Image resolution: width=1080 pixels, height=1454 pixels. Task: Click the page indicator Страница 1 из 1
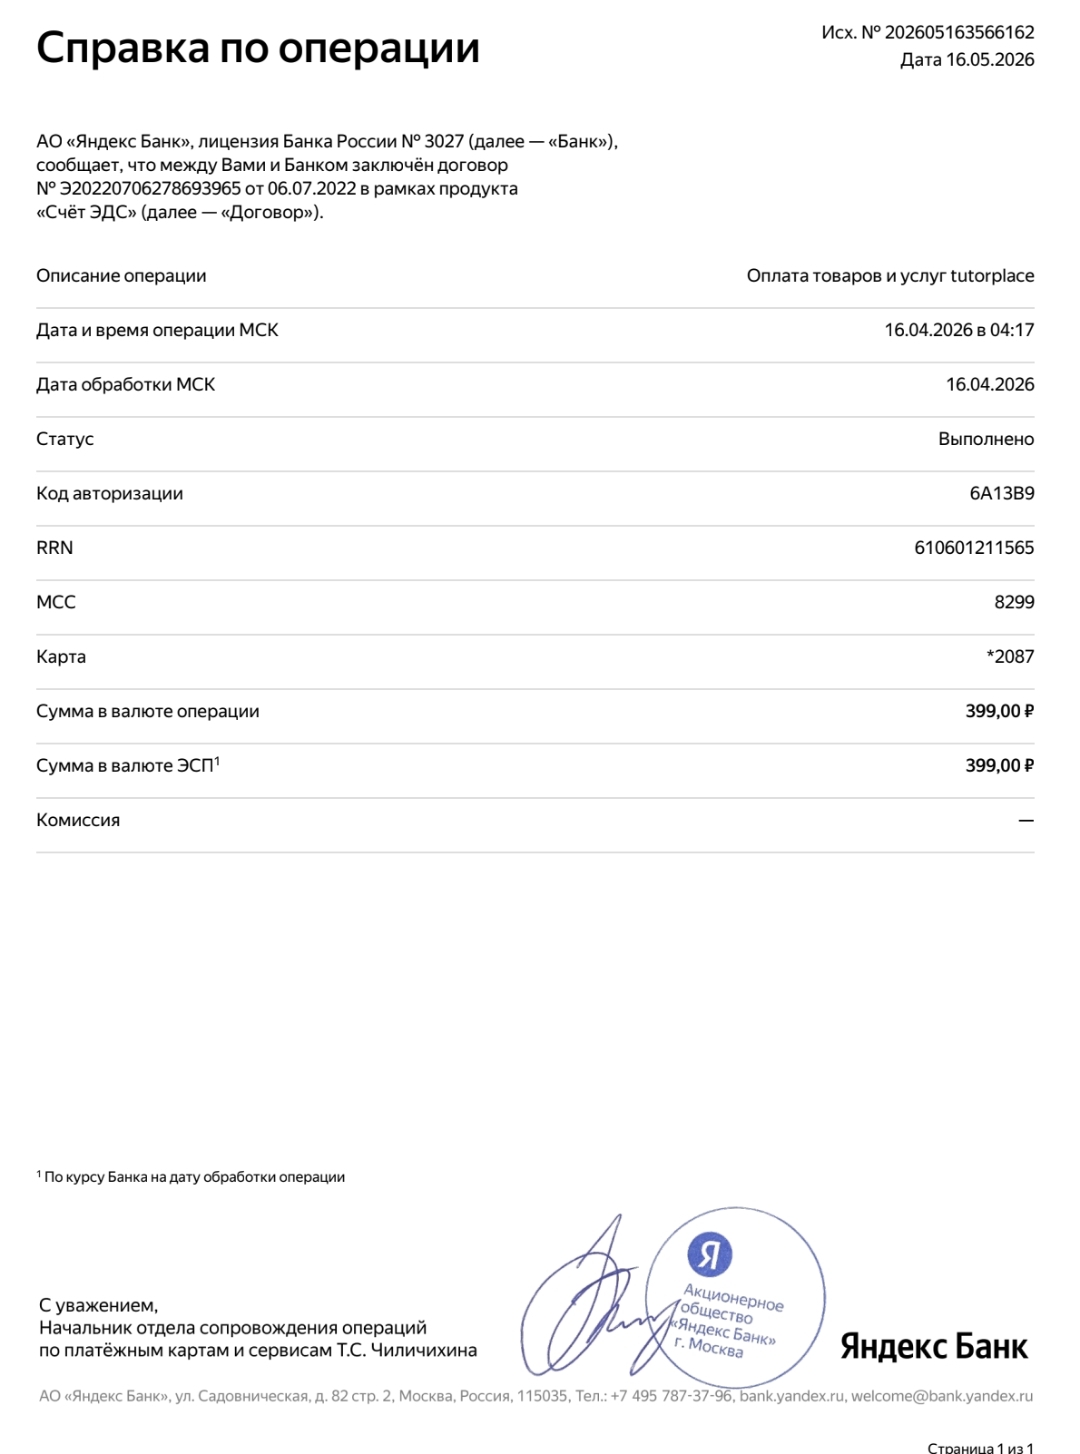click(x=981, y=1446)
